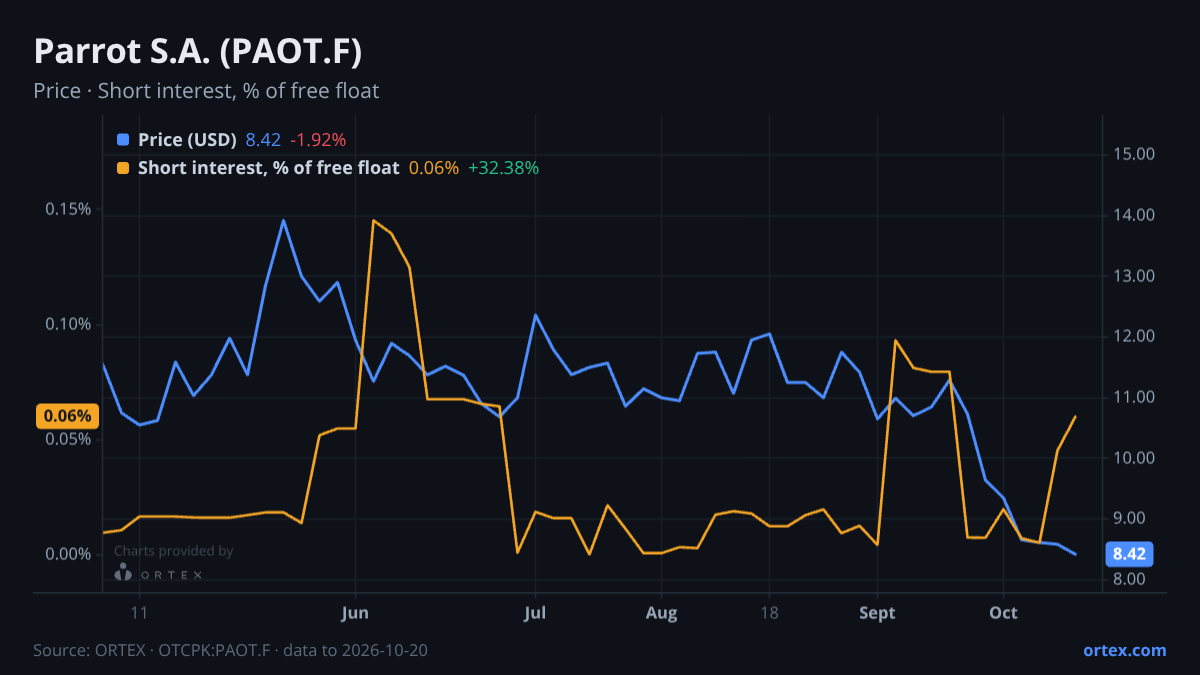Click the 10.00 right axis label
1200x675 pixels.
pos(1133,458)
